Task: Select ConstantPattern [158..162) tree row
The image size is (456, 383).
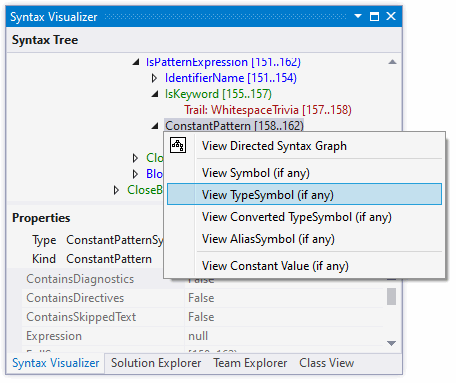Action: point(234,126)
